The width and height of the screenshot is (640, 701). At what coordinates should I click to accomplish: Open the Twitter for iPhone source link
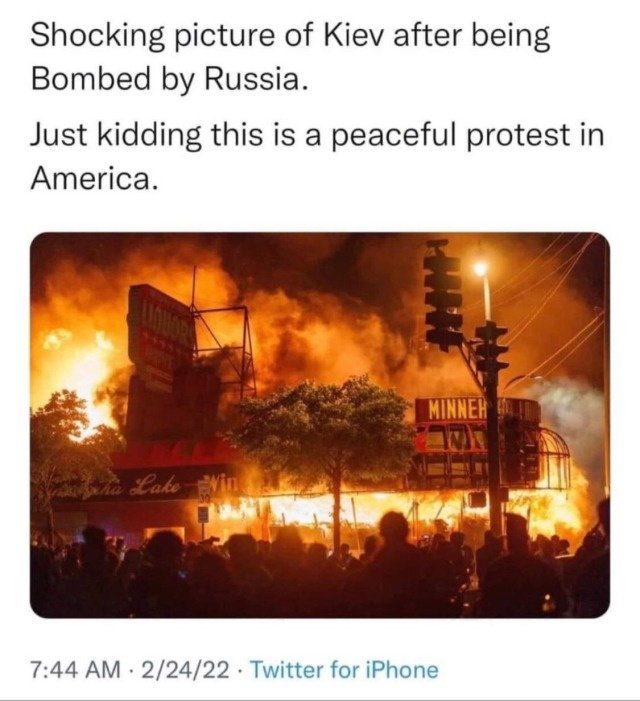point(344,669)
